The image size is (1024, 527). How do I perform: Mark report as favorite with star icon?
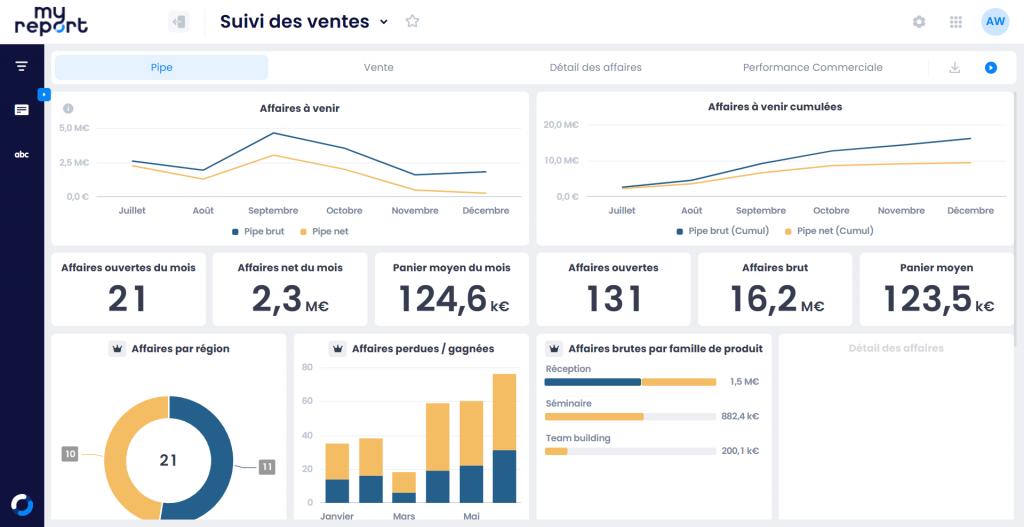point(412,22)
